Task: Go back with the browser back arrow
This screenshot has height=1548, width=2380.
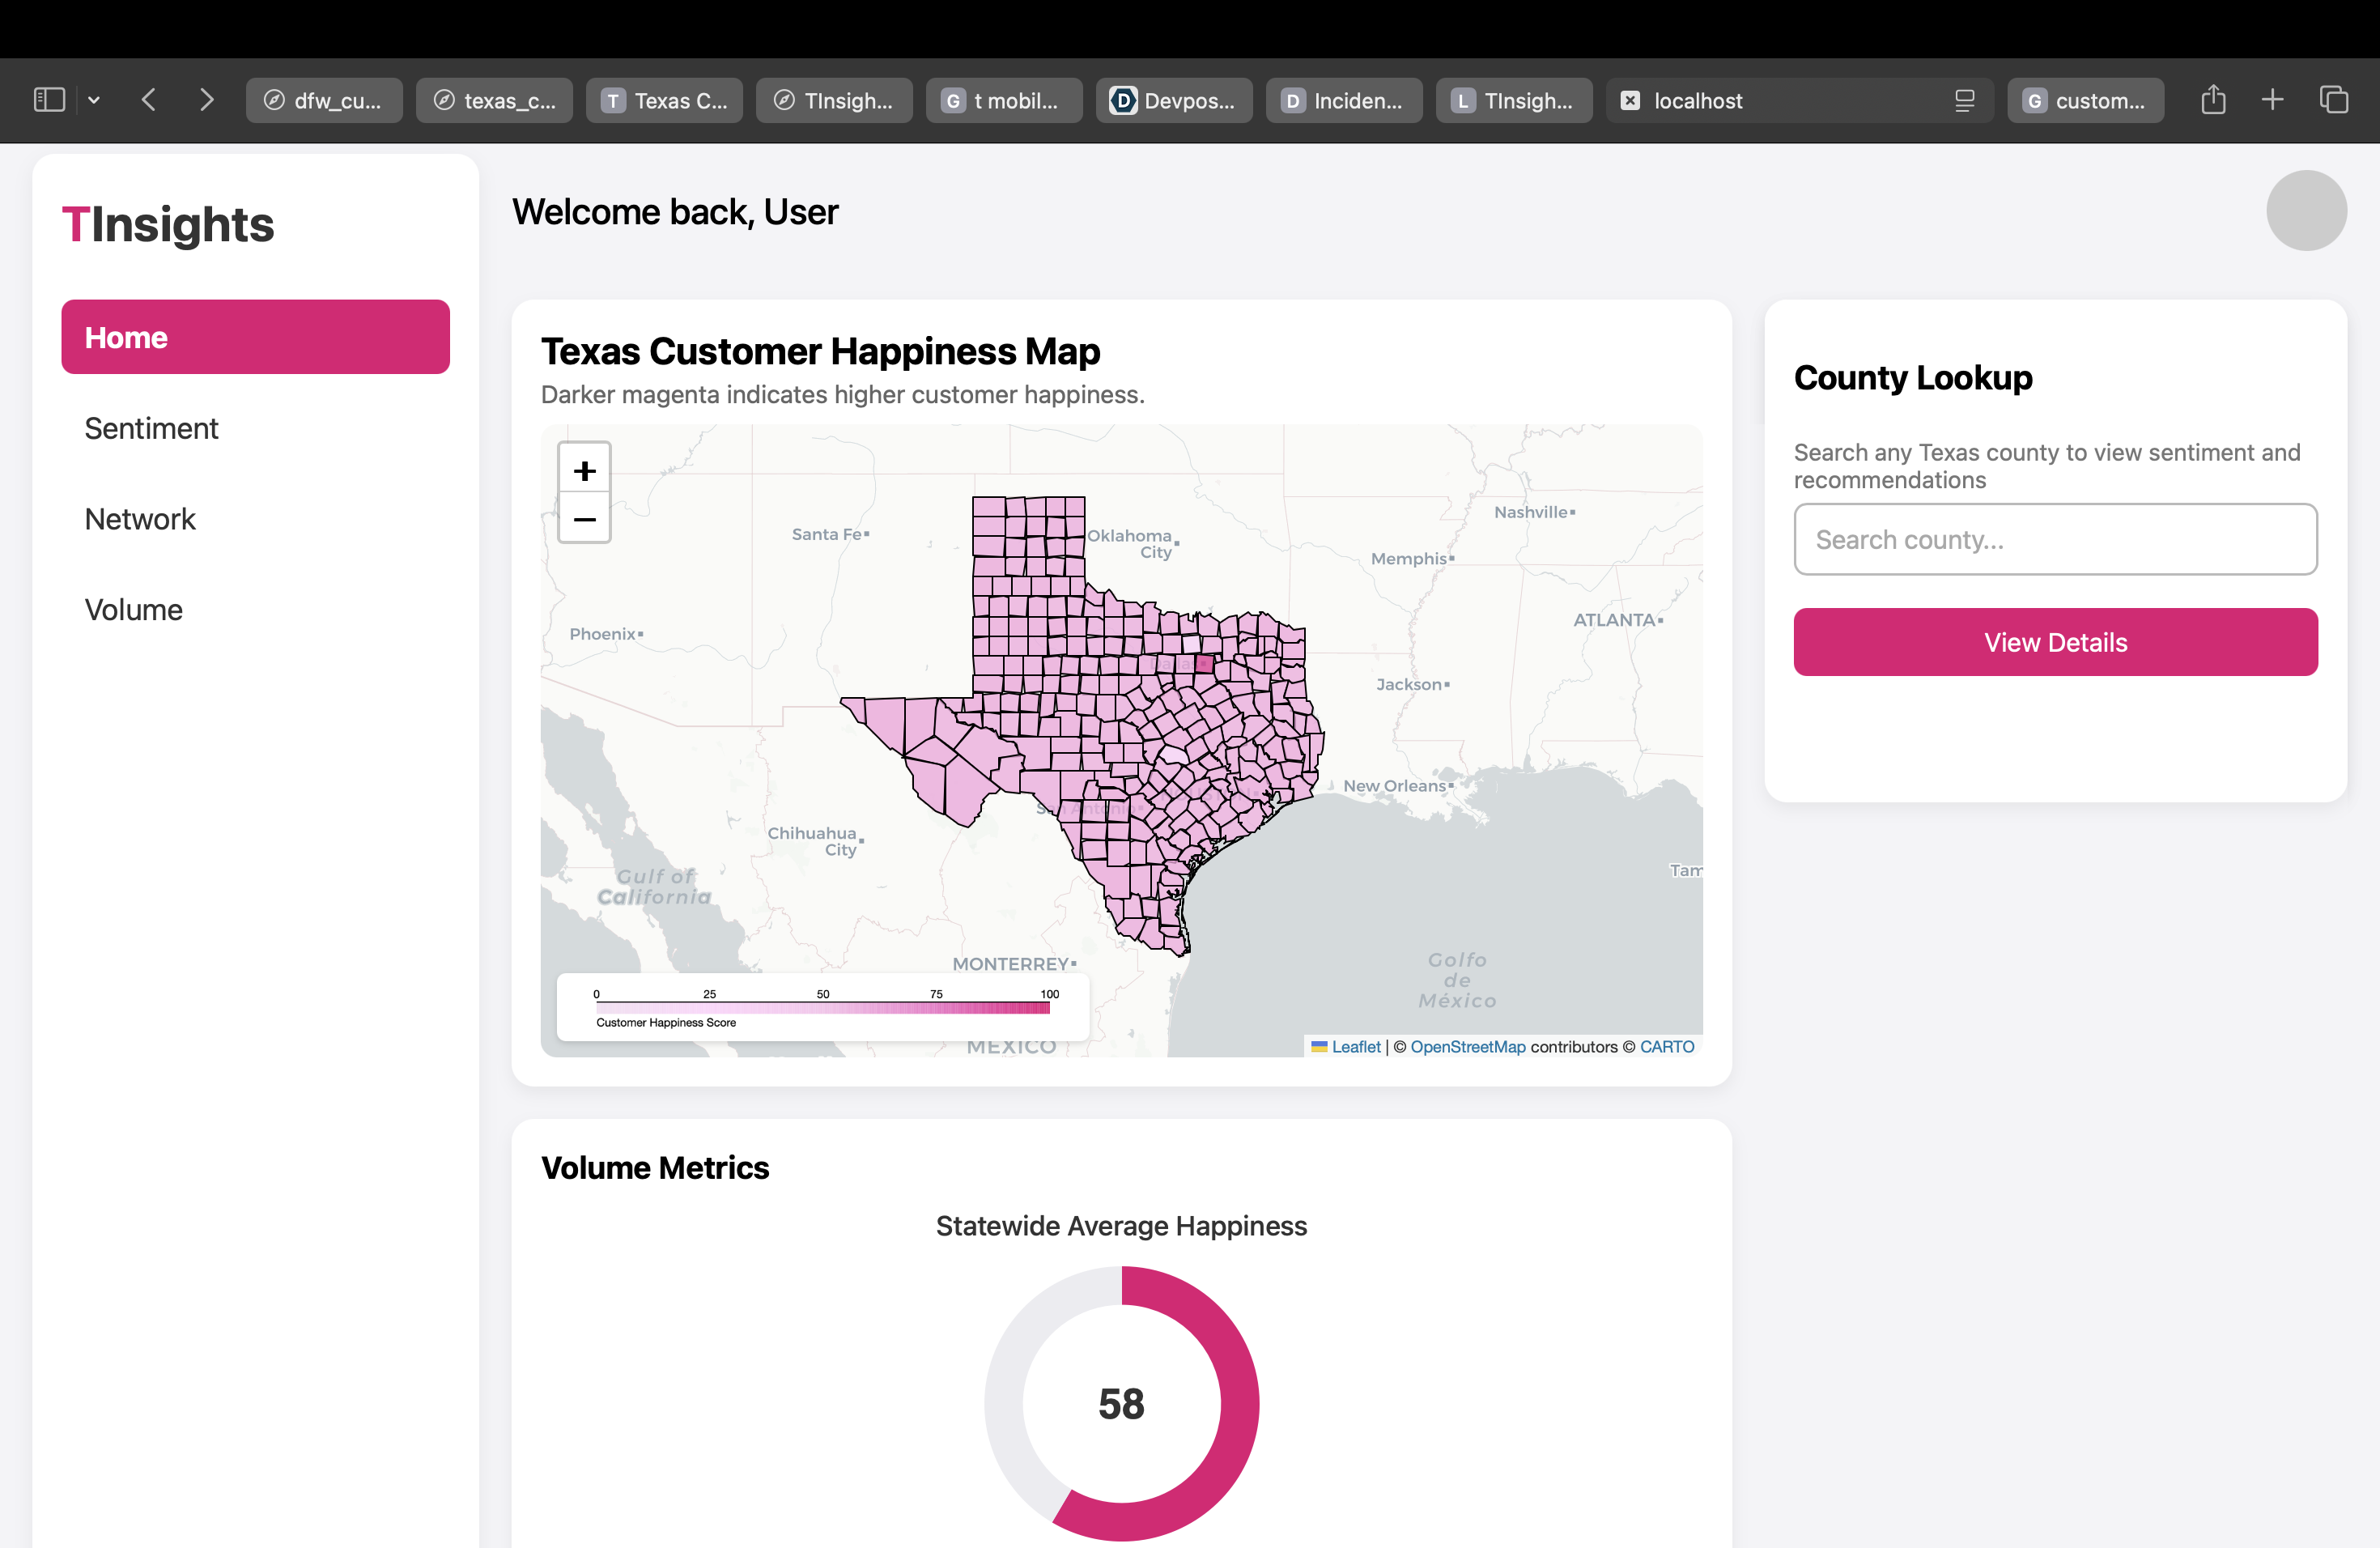Action: [149, 100]
